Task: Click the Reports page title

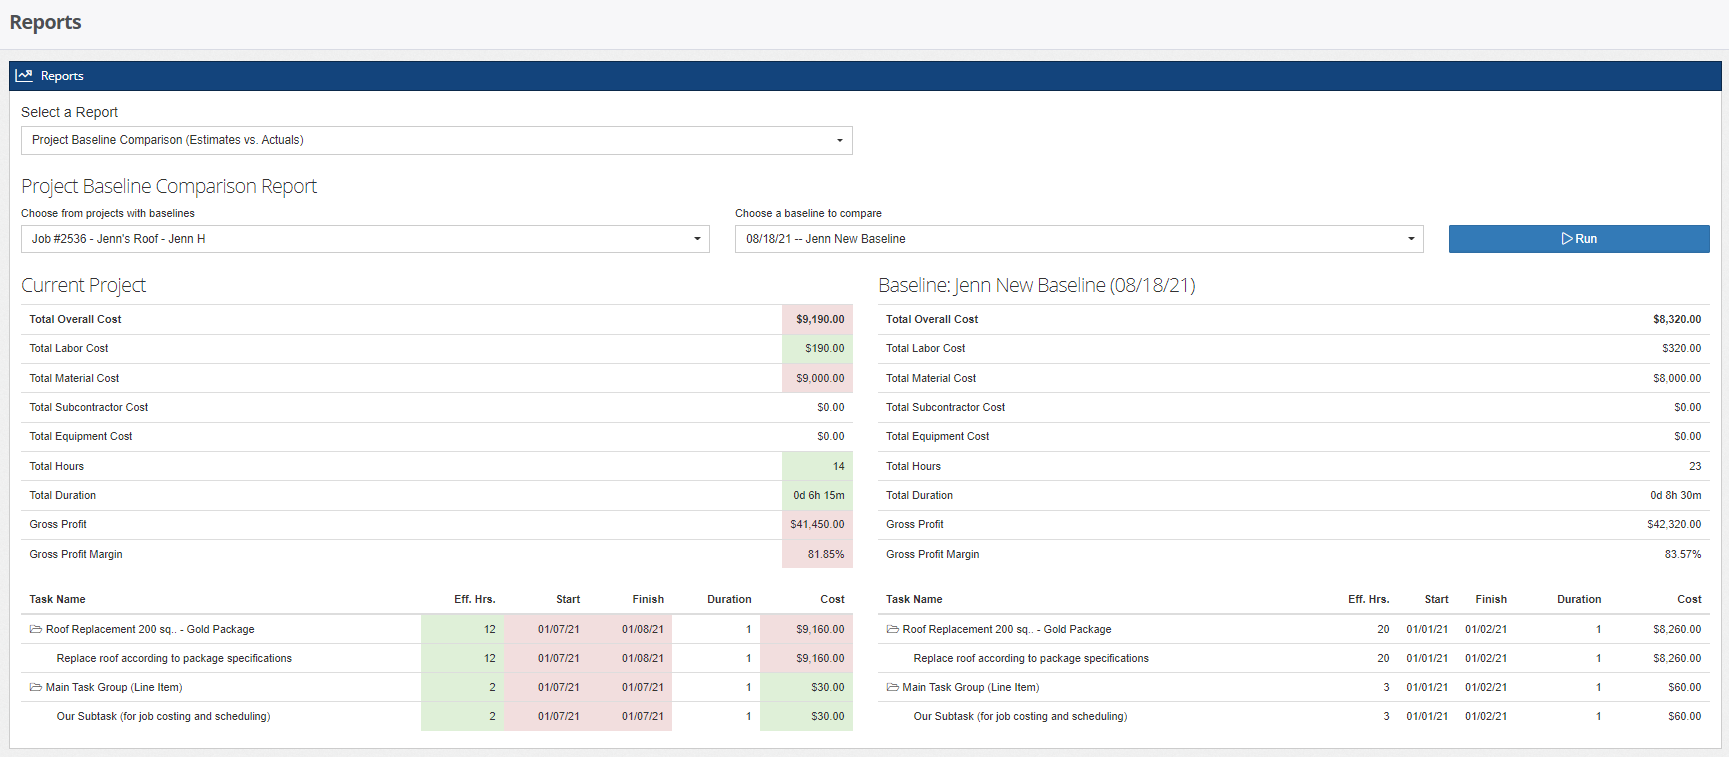Action: coord(46,22)
